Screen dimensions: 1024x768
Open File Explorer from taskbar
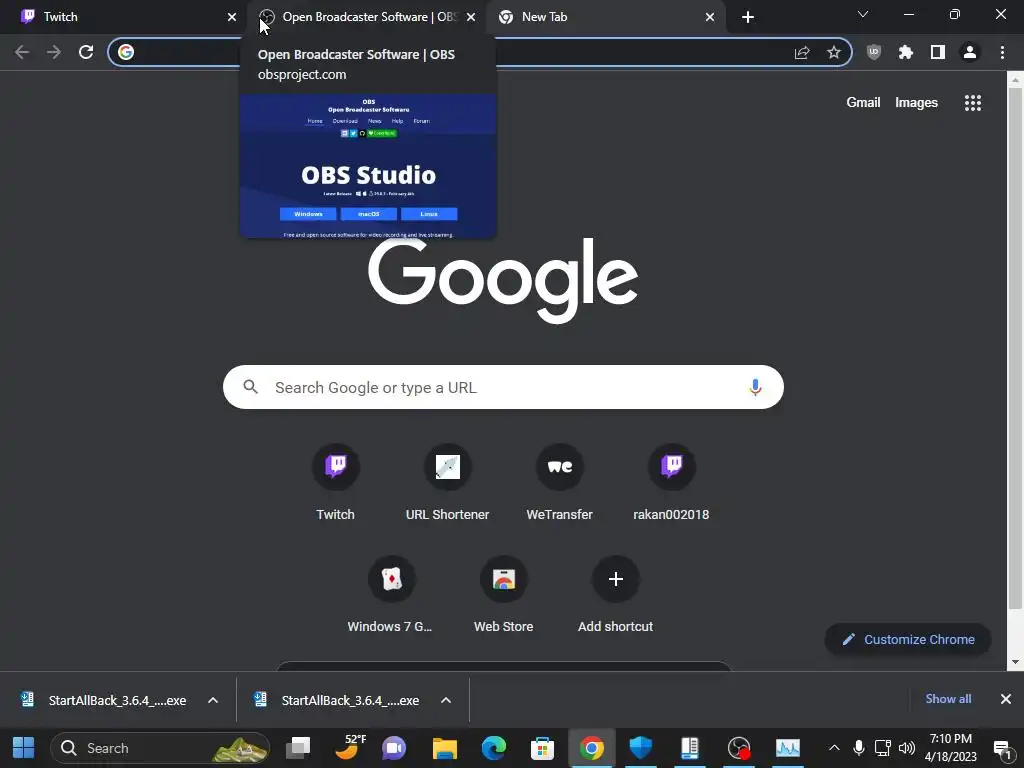click(445, 748)
